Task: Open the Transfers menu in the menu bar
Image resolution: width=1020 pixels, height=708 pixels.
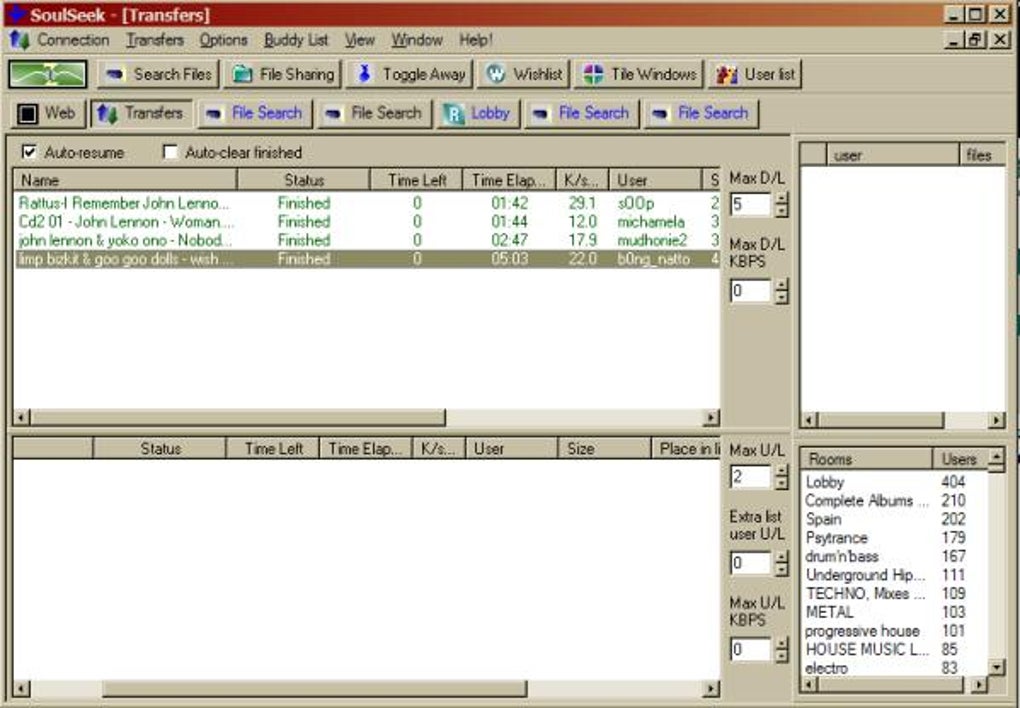Action: 155,40
